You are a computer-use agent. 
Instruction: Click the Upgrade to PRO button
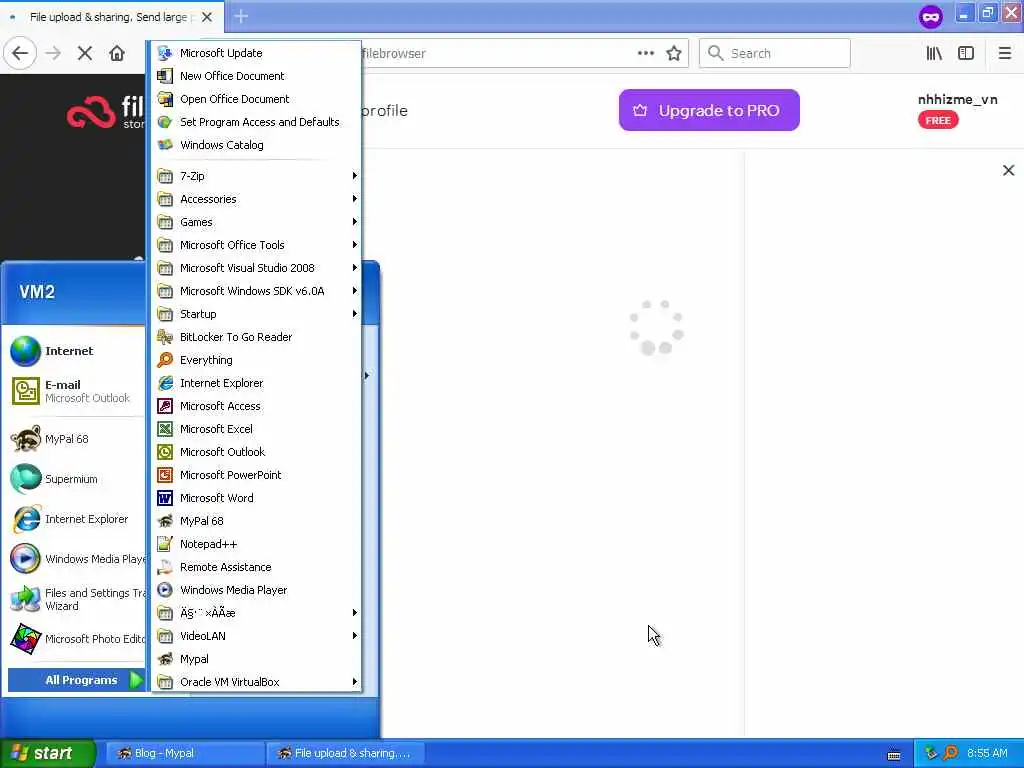point(709,110)
